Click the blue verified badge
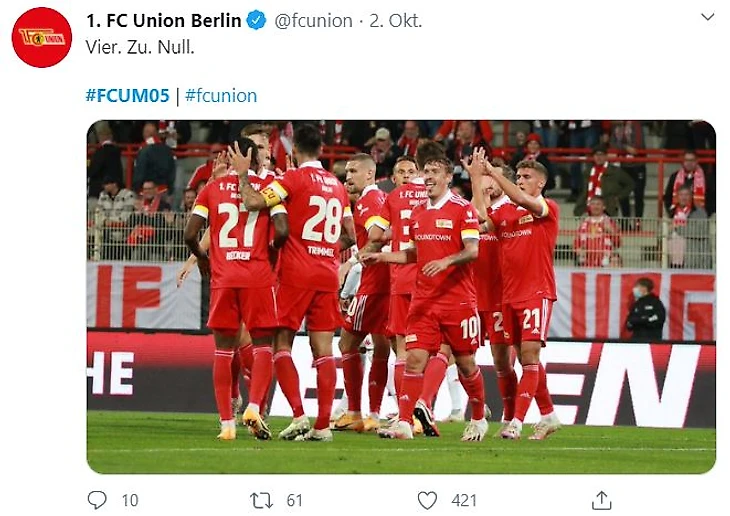This screenshot has height=516, width=730. [256, 21]
